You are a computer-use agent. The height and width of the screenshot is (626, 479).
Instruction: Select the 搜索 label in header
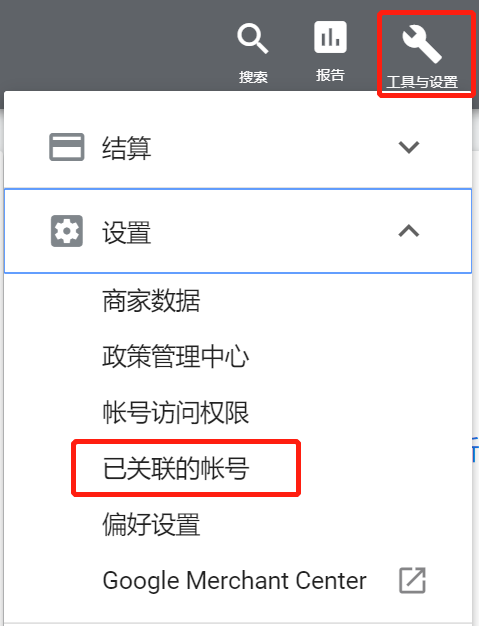pos(253,77)
